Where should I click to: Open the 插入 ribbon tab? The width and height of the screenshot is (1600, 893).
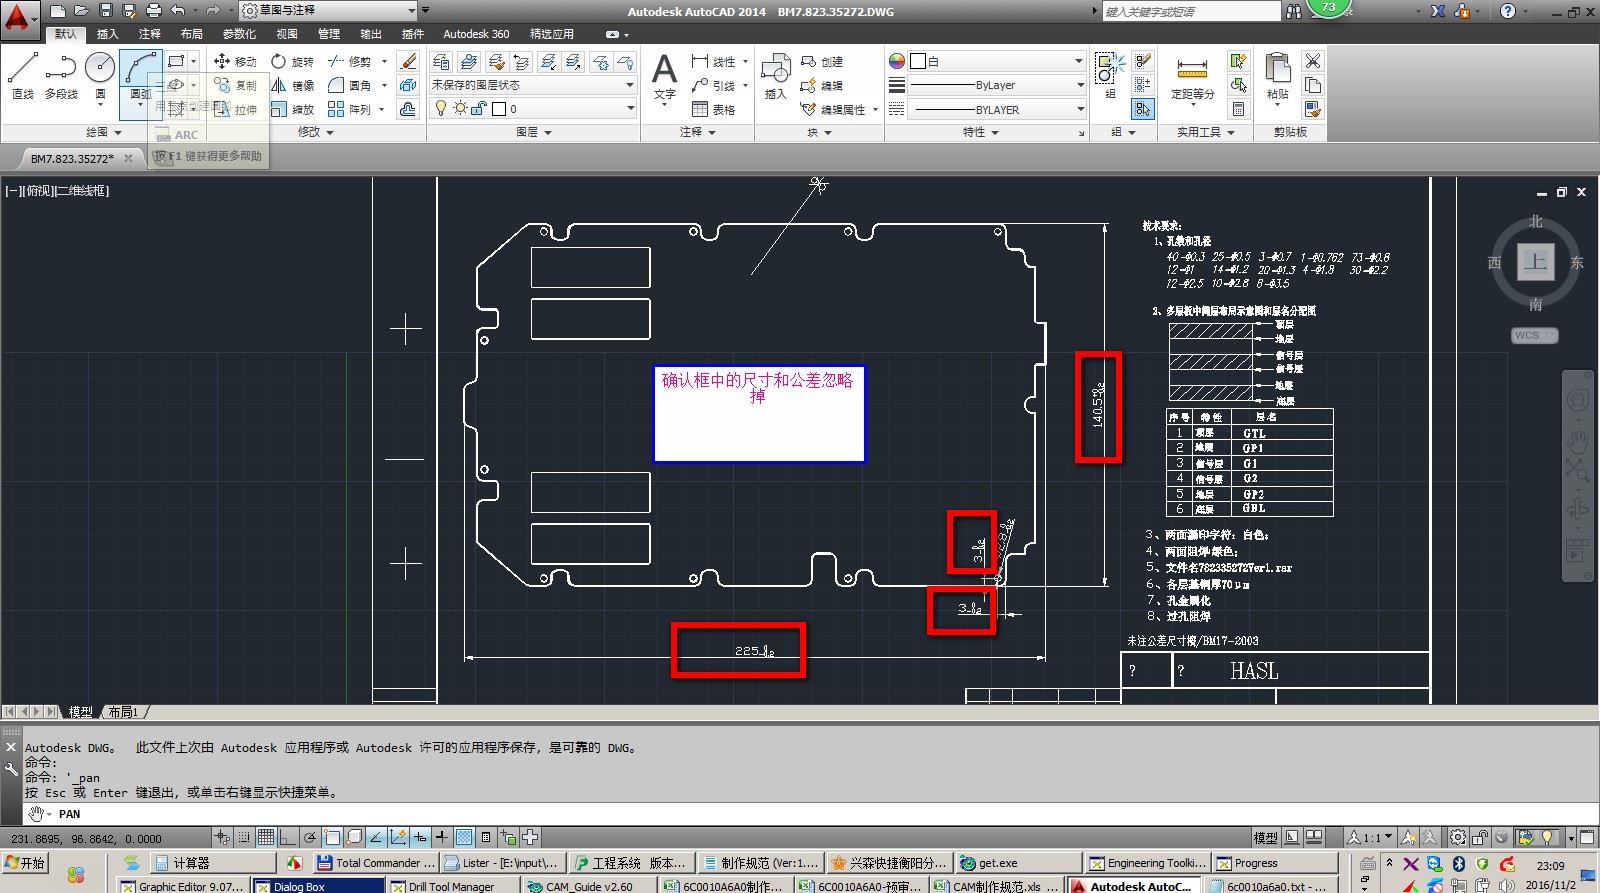pos(107,34)
